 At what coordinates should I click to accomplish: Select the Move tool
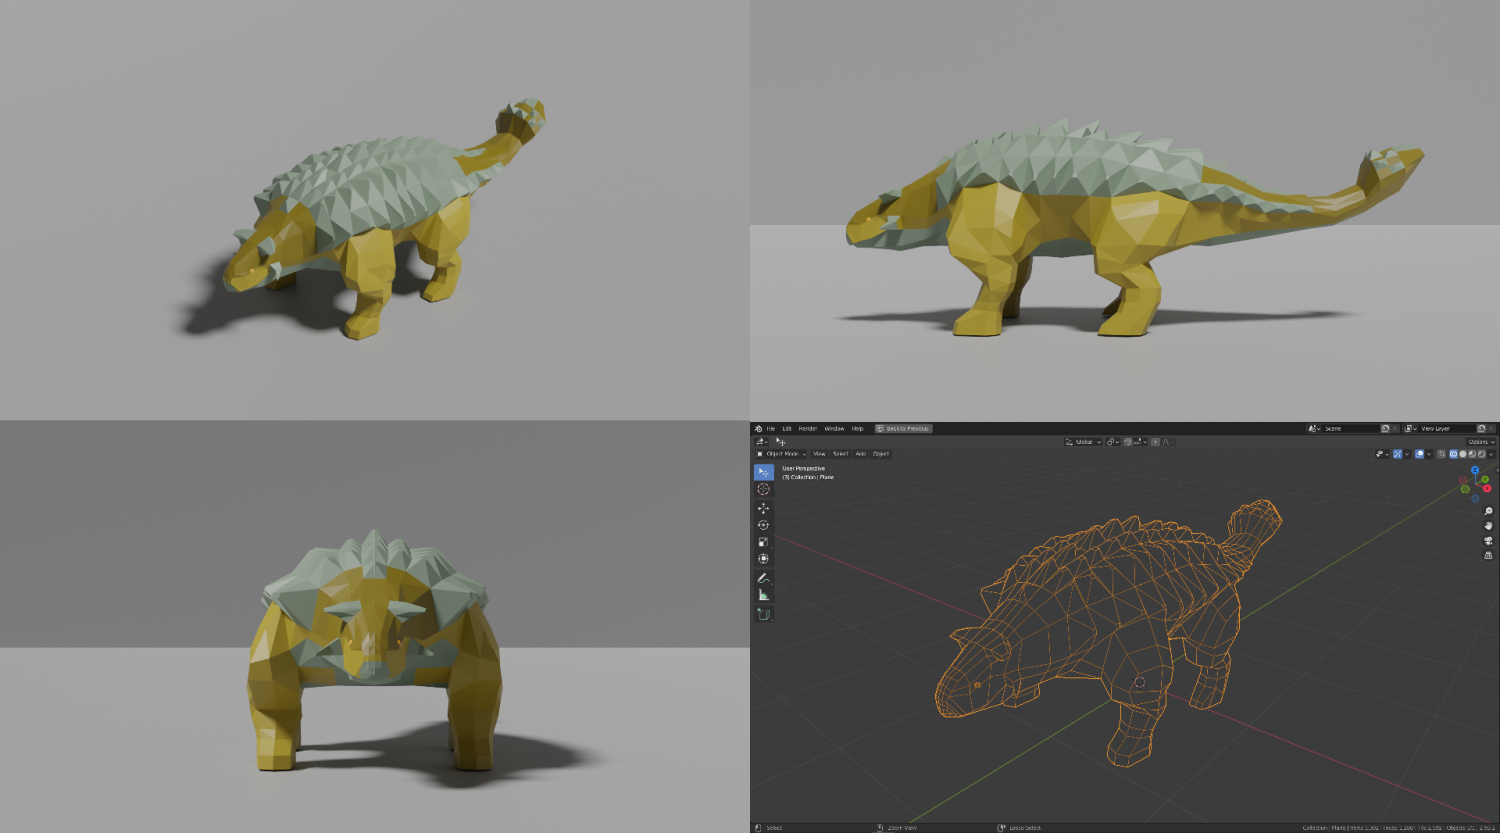click(x=764, y=508)
